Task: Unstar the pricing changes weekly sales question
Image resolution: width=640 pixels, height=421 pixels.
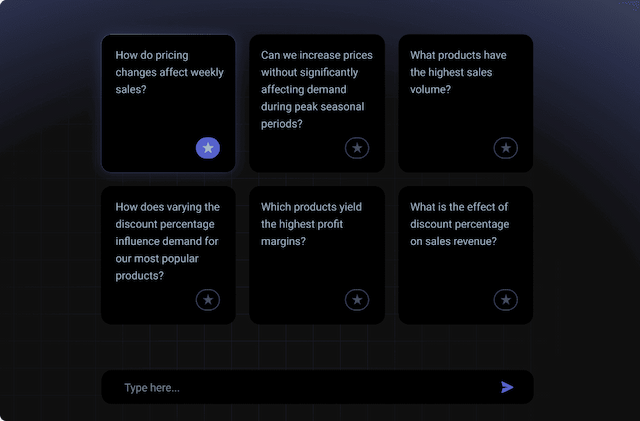Action: tap(208, 148)
